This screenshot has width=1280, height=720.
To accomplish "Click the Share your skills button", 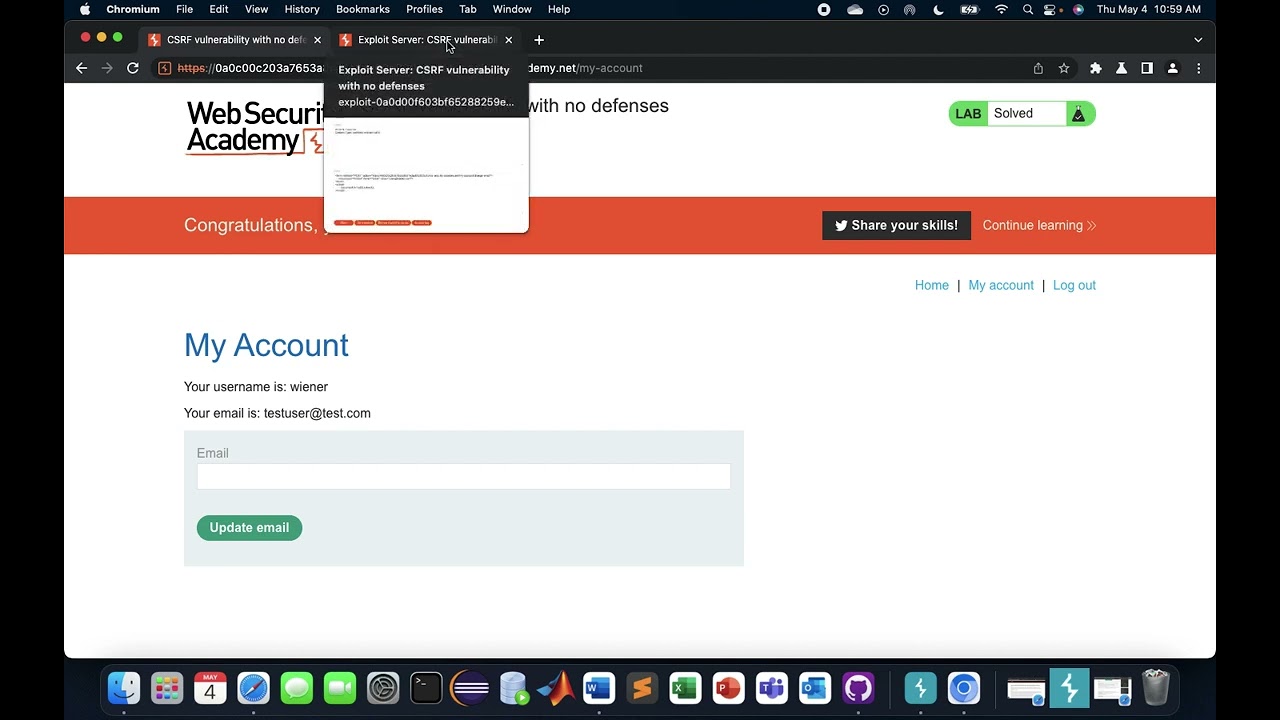I will pos(896,225).
